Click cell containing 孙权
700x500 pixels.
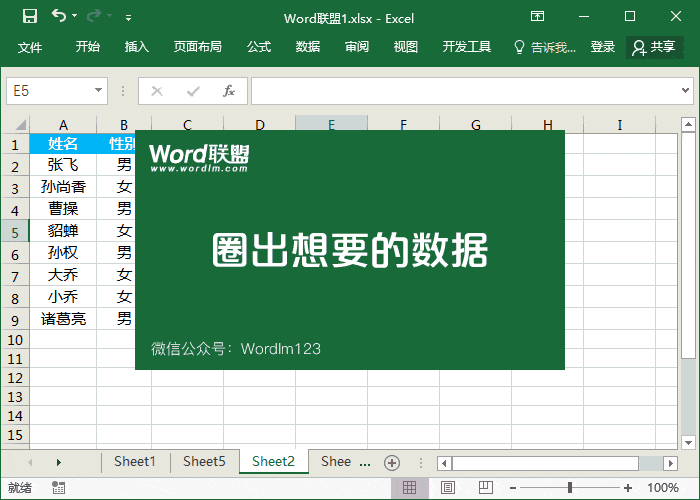click(x=63, y=252)
